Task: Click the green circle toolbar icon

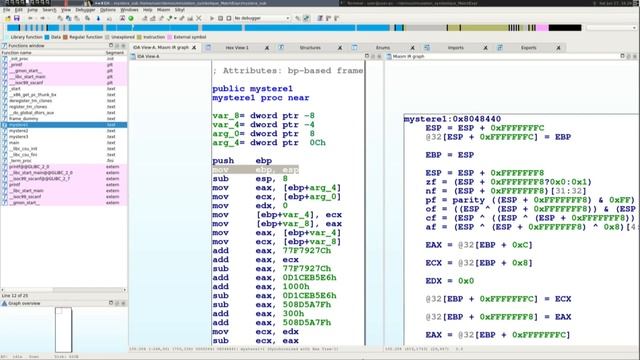Action: pyautogui.click(x=131, y=18)
